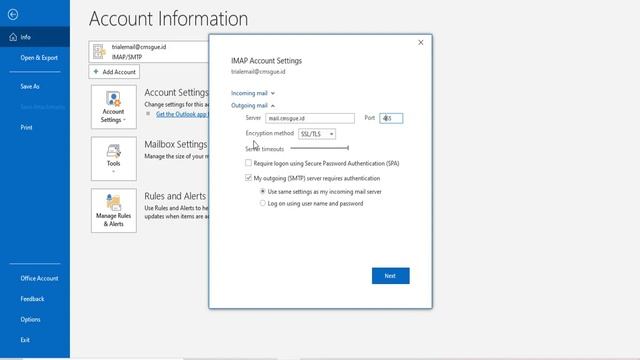
Task: Click trialemail@cmsgue.id text in the dialog
Action: click(x=258, y=72)
